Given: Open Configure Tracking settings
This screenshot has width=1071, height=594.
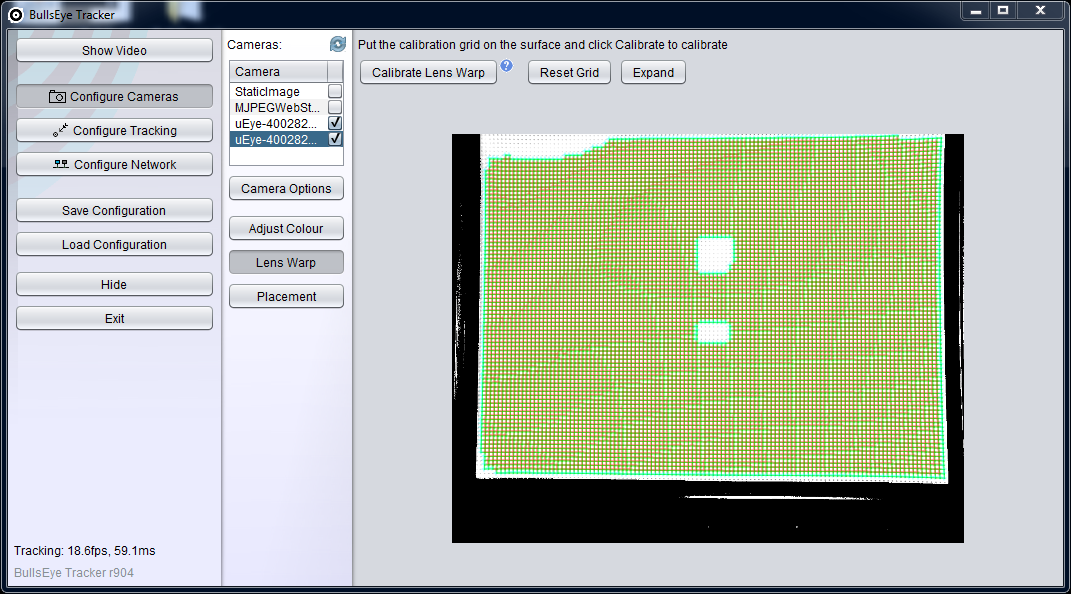Looking at the screenshot, I should [114, 131].
